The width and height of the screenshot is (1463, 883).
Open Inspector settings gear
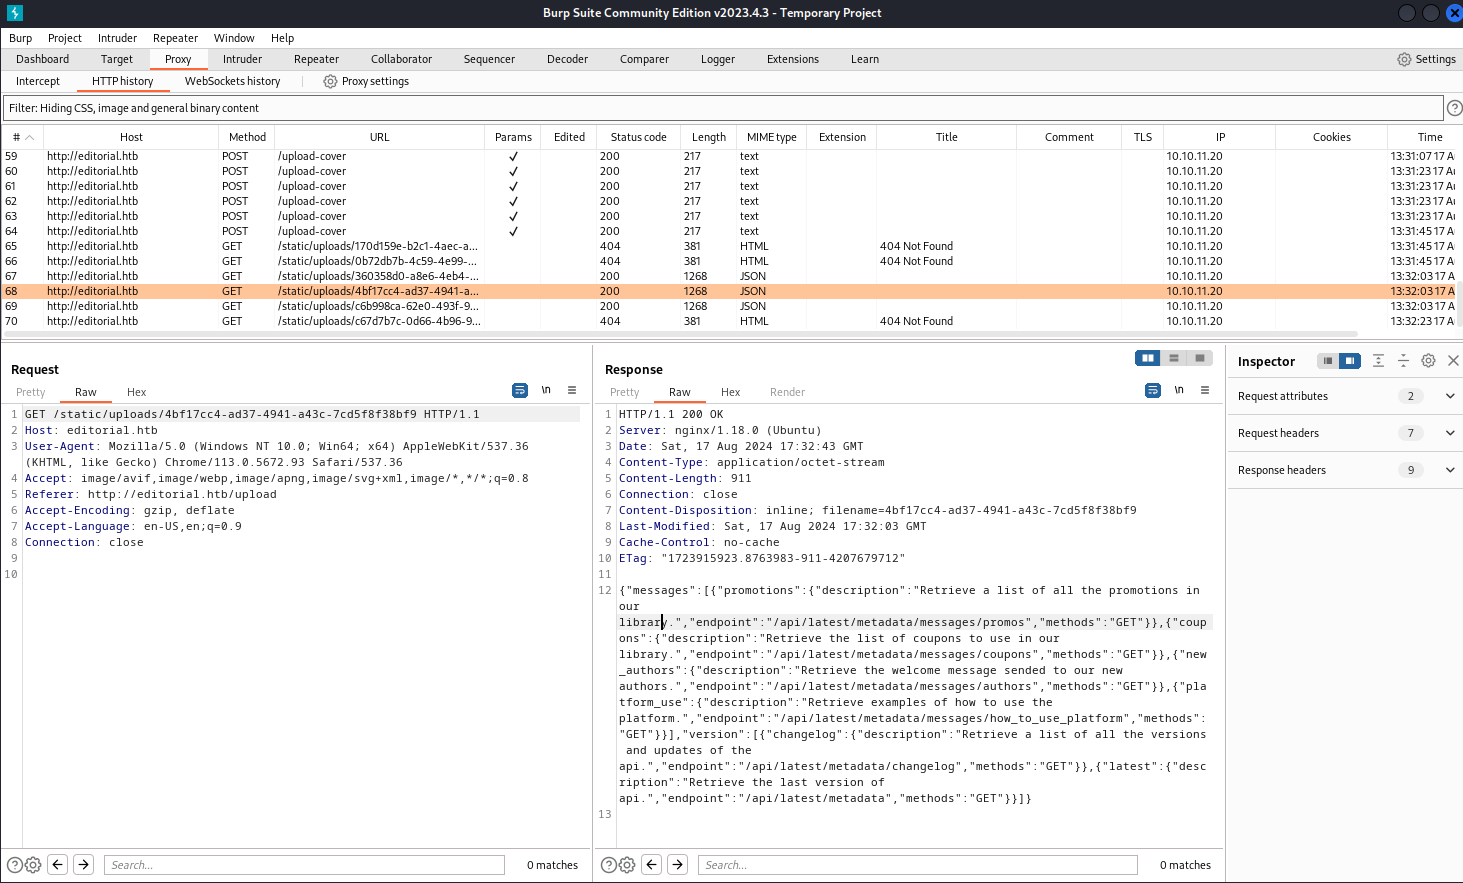coord(1428,361)
